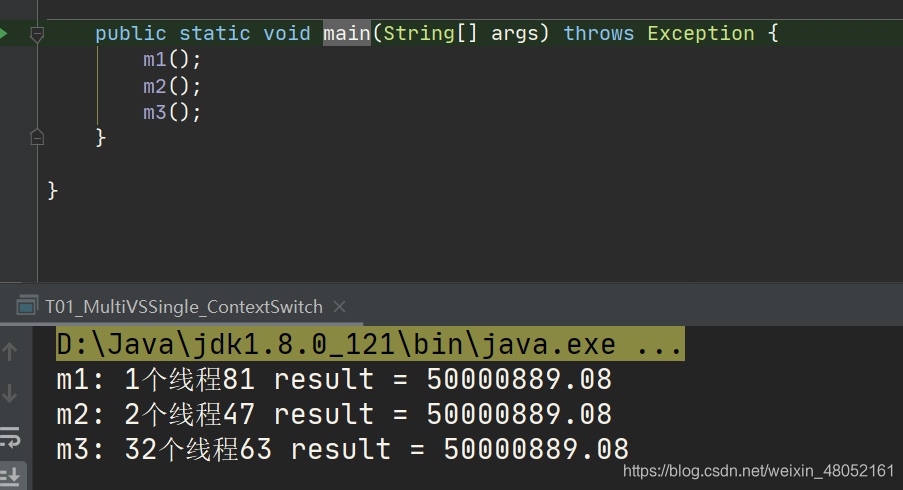Click the class closing brace in editor
Screen dimensions: 903x490
(x=52, y=190)
